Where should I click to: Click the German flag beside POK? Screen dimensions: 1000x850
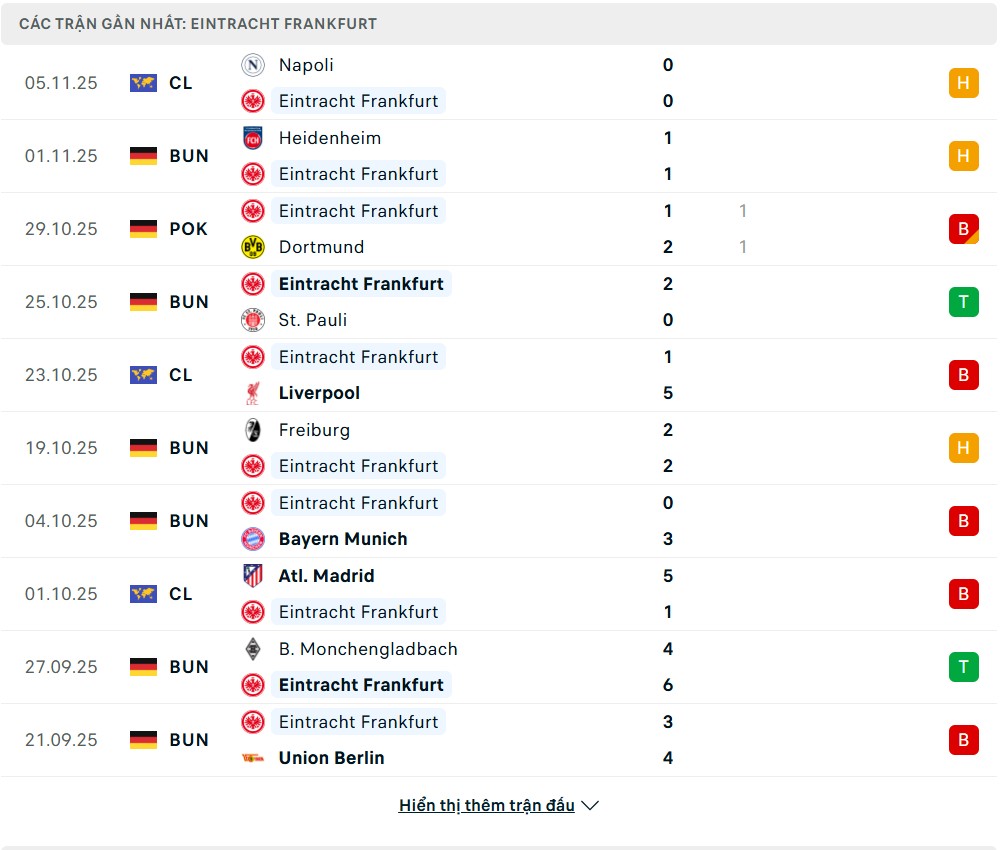pos(143,229)
